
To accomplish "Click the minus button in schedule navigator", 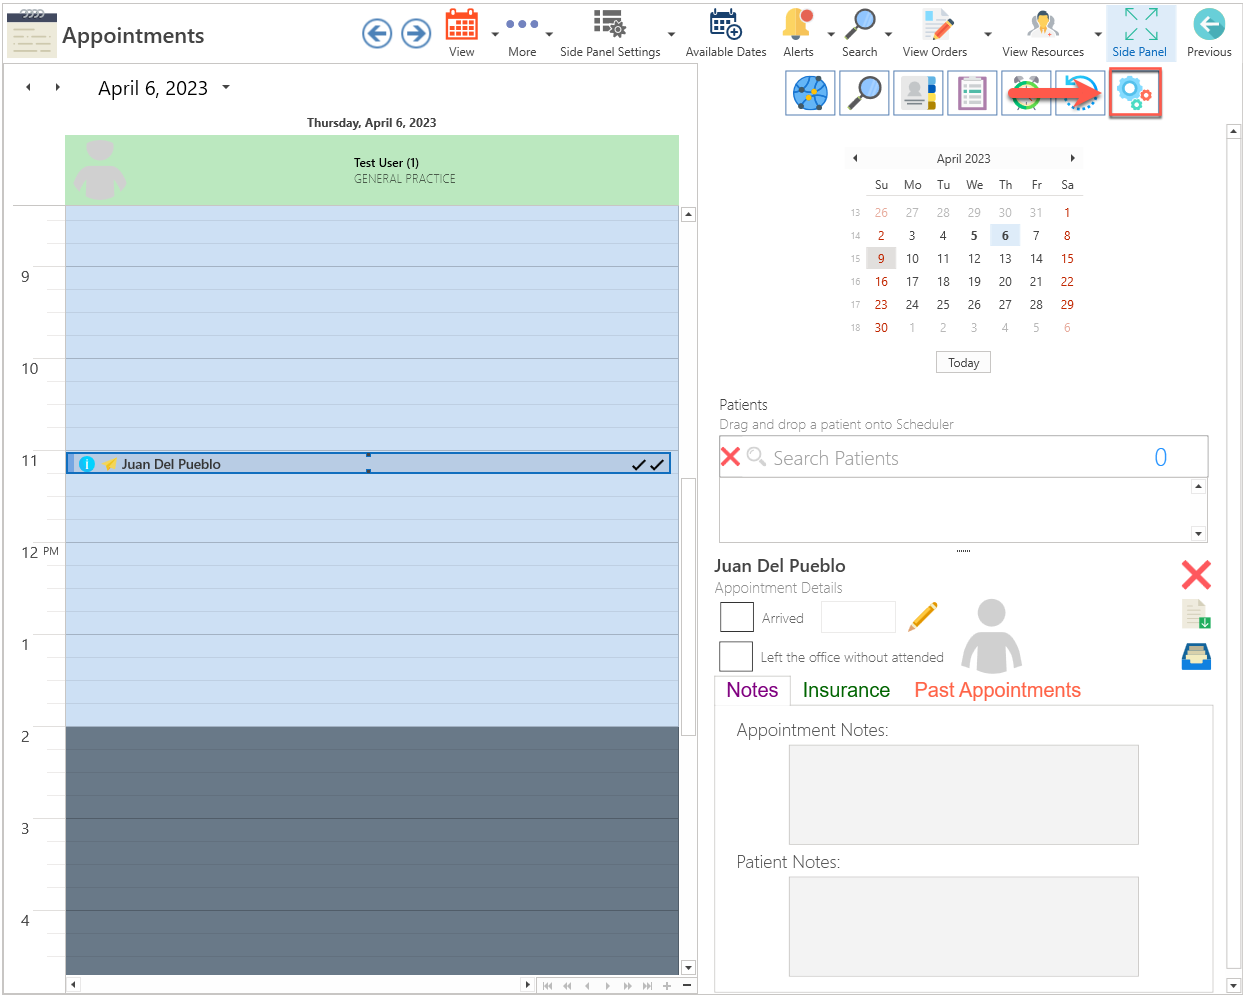I will click(x=687, y=985).
